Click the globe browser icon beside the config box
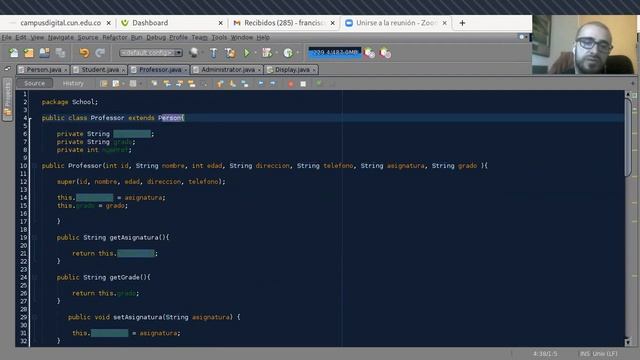This screenshot has width=640, height=360. (x=194, y=53)
